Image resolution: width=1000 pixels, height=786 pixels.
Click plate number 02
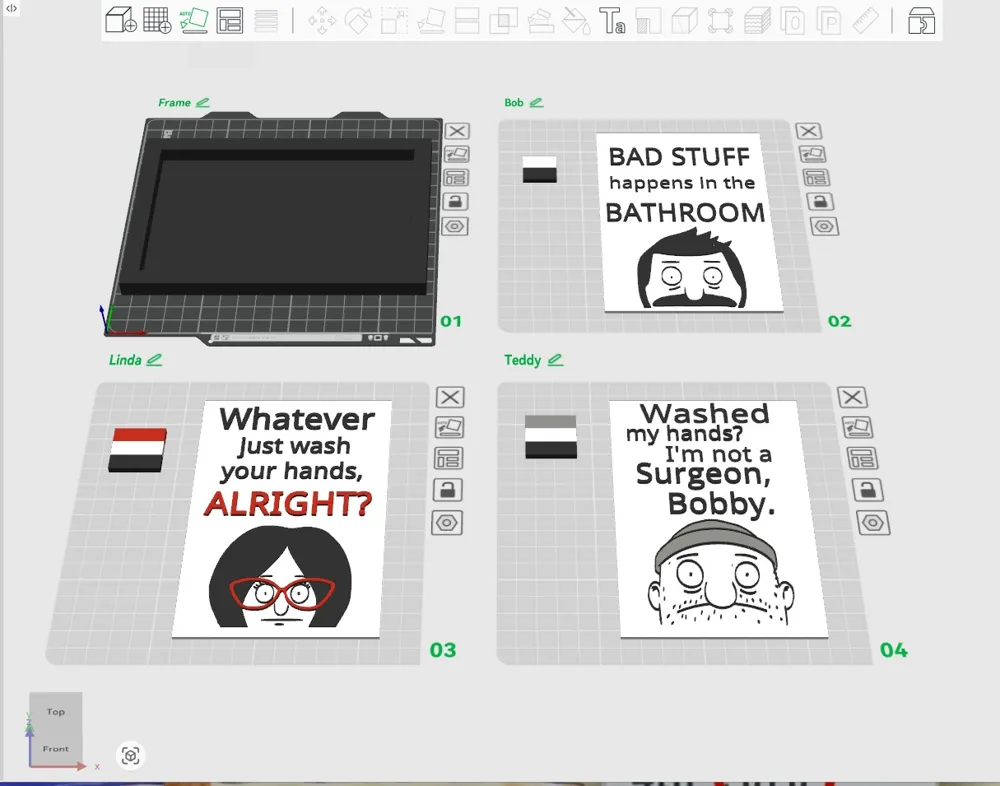[x=839, y=321]
